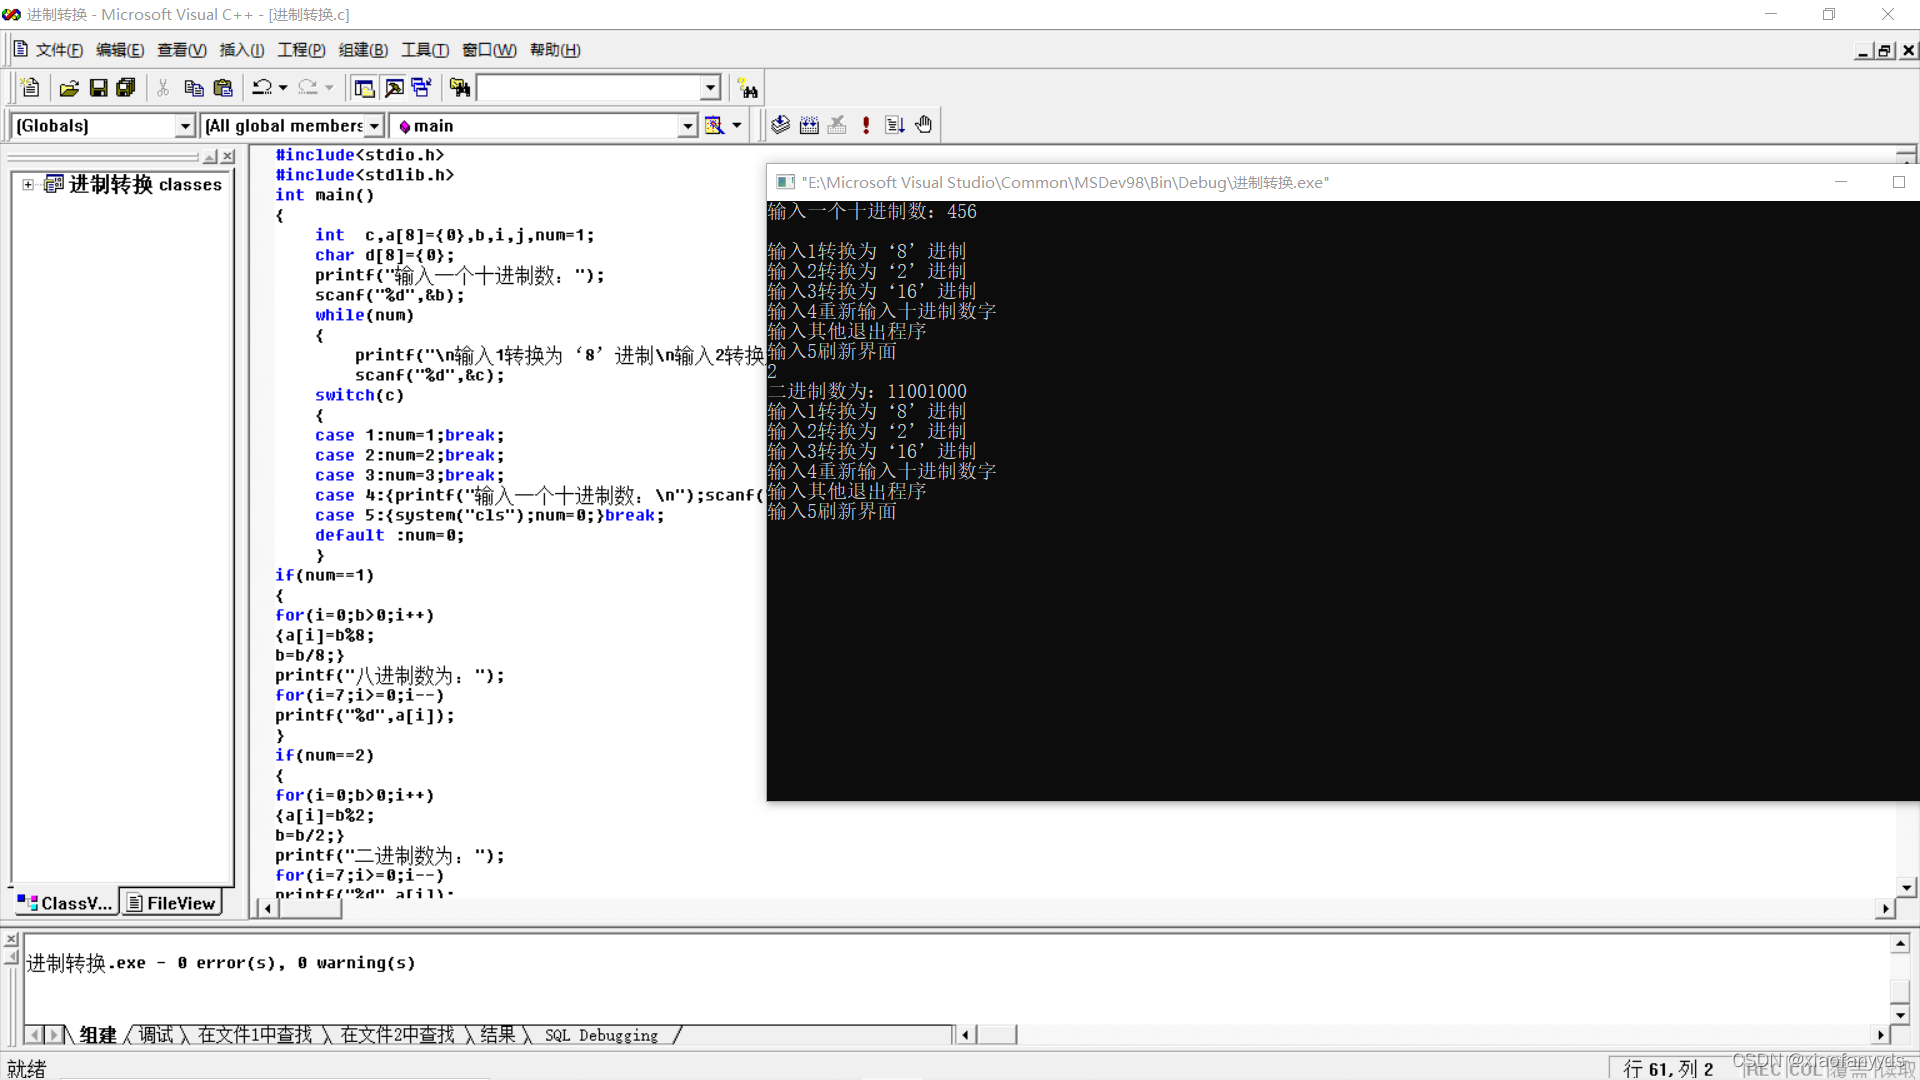The image size is (1920, 1080).
Task: Toggle the Output window button
Action: (394, 88)
